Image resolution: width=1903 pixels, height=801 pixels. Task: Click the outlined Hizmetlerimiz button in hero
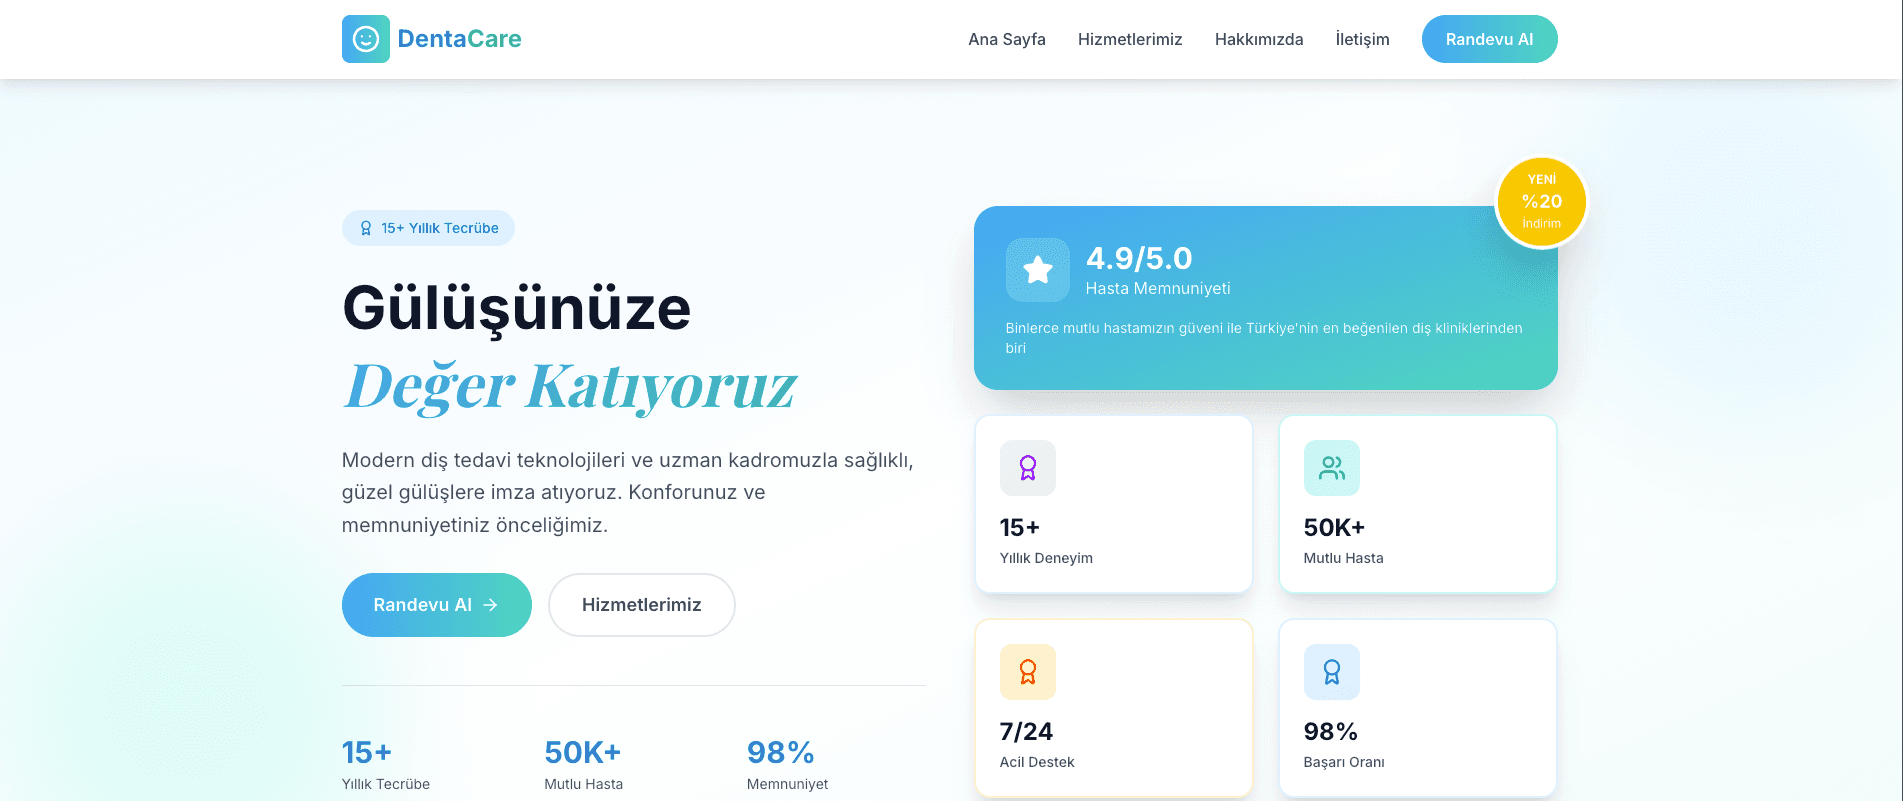[x=642, y=605]
